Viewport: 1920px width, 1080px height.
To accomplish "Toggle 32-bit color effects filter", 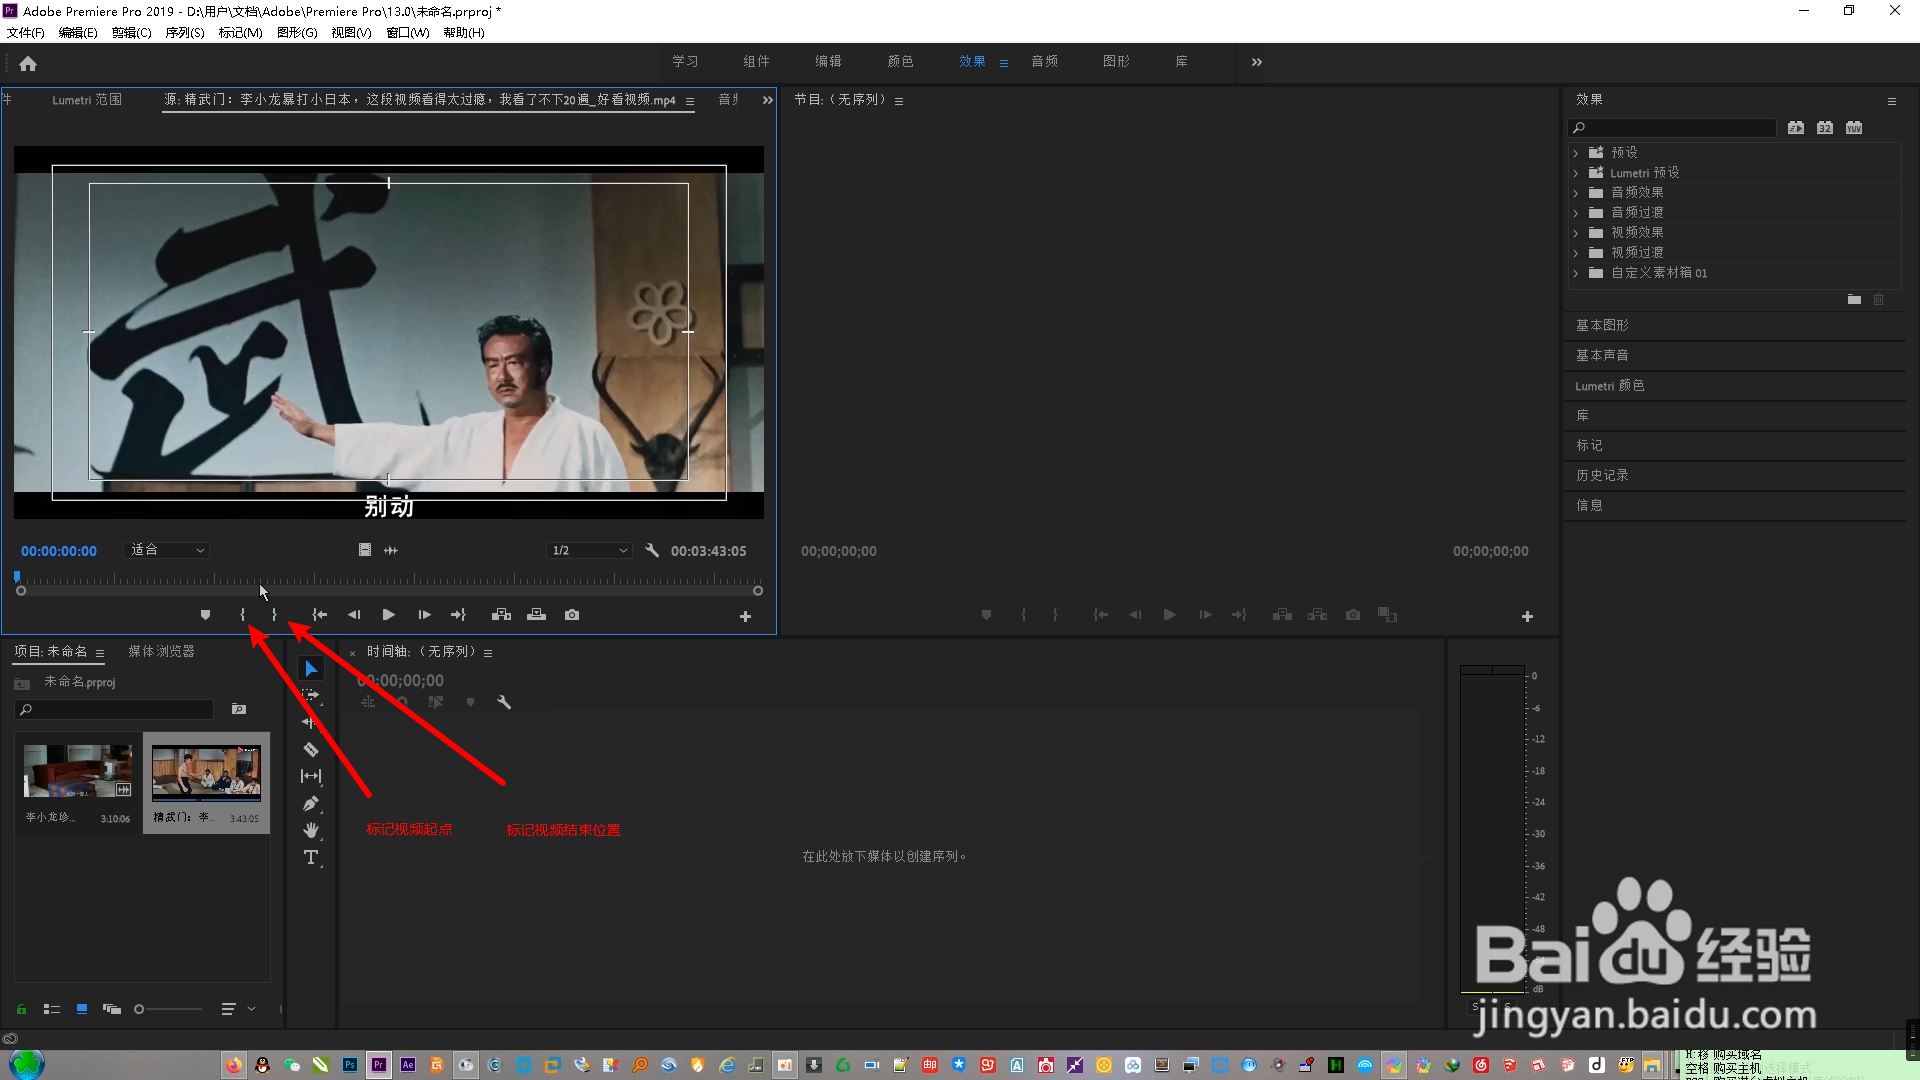I will 1825,128.
